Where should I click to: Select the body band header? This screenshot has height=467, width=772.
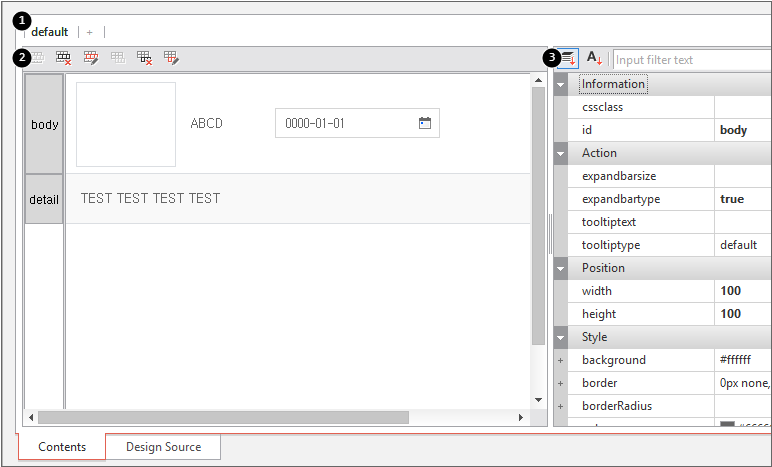click(44, 125)
